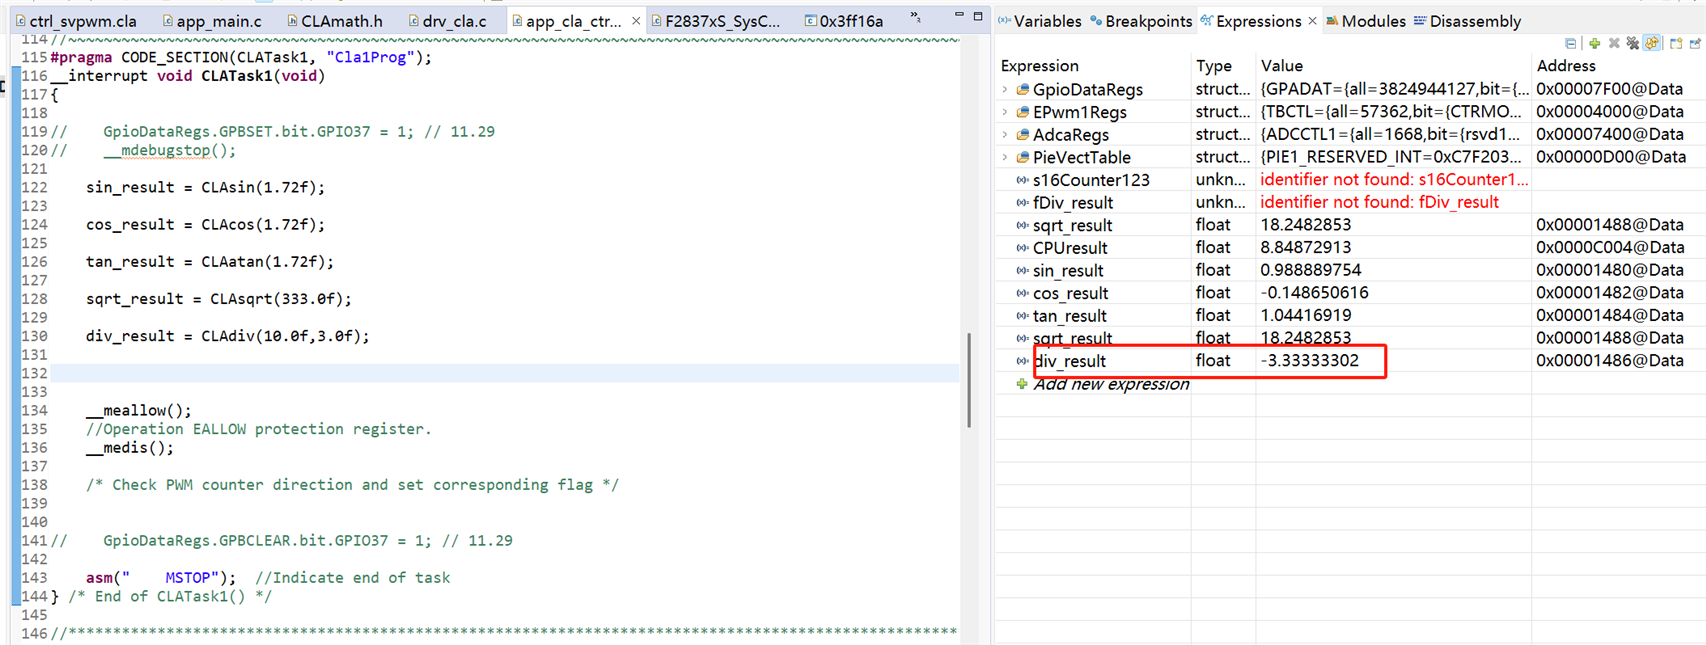Collapse all expressions icon

point(1571,43)
